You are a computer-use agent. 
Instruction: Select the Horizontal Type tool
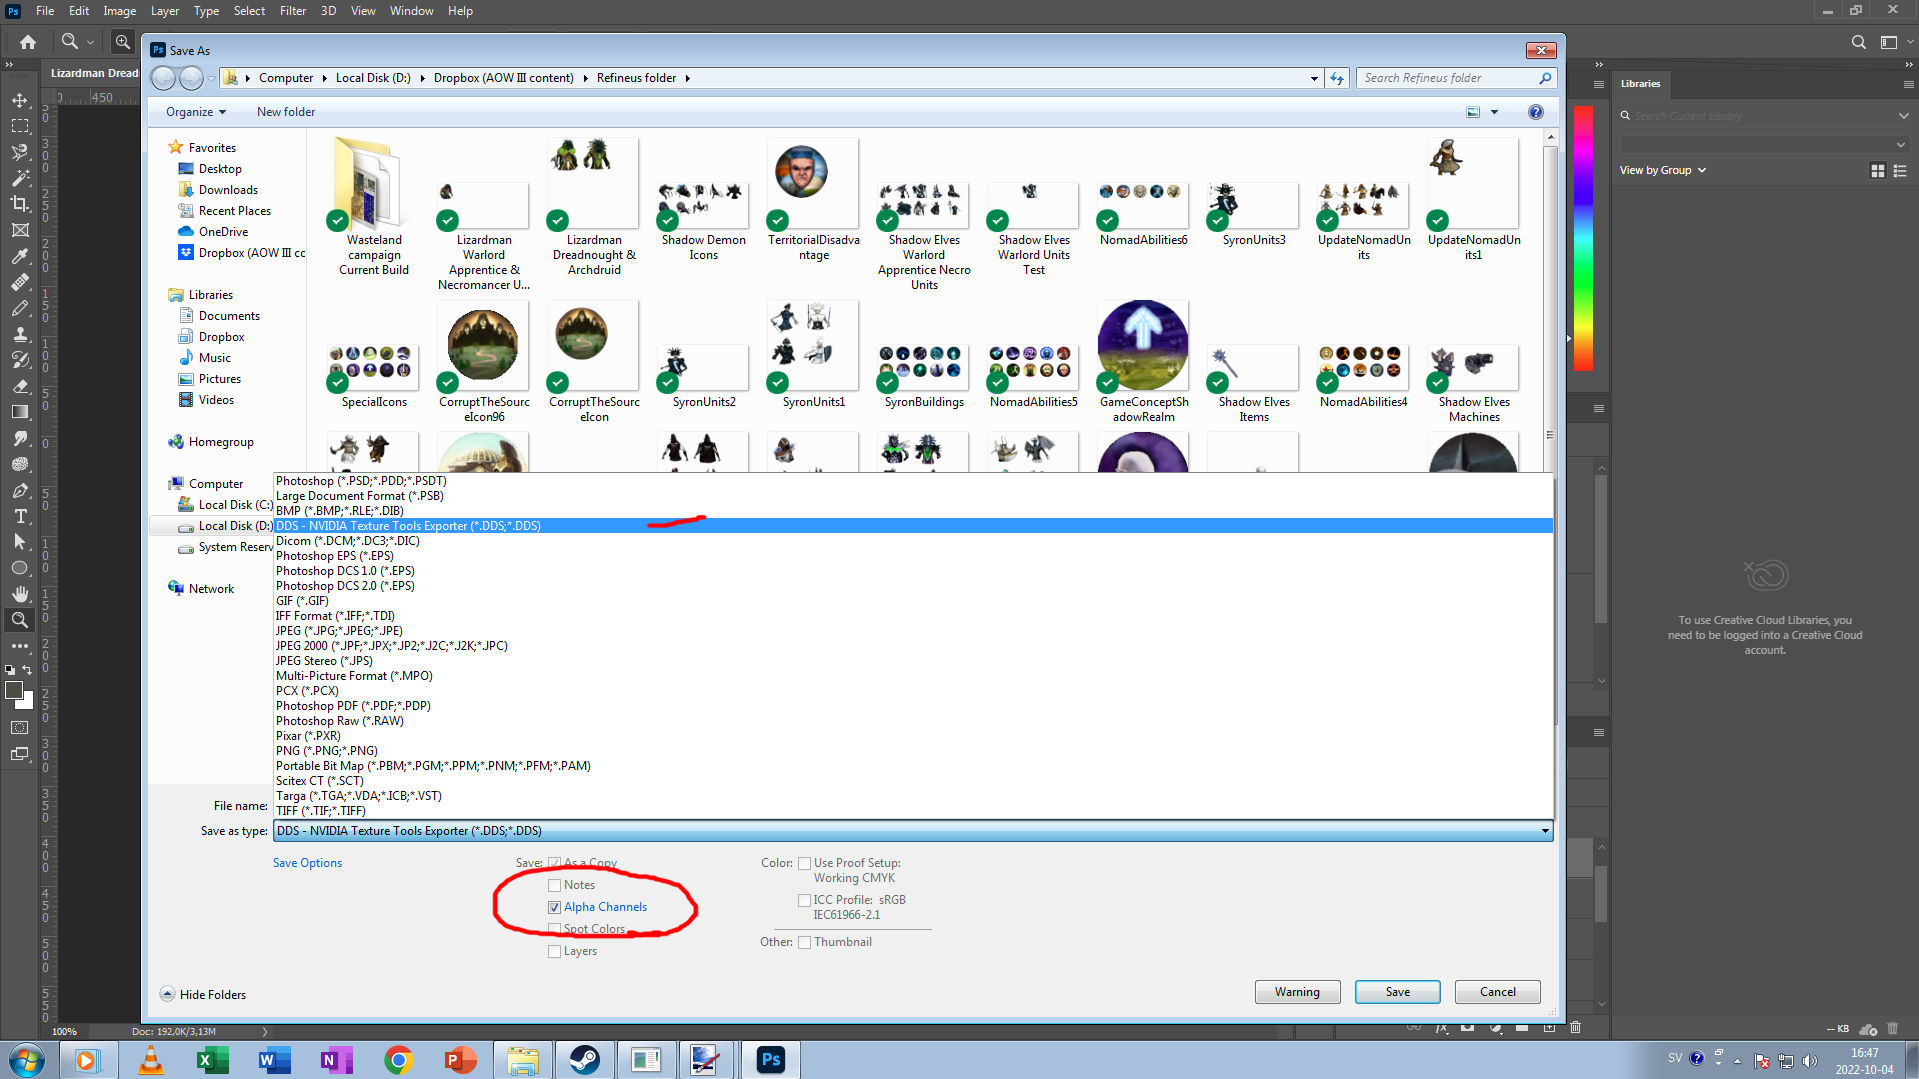[20, 516]
